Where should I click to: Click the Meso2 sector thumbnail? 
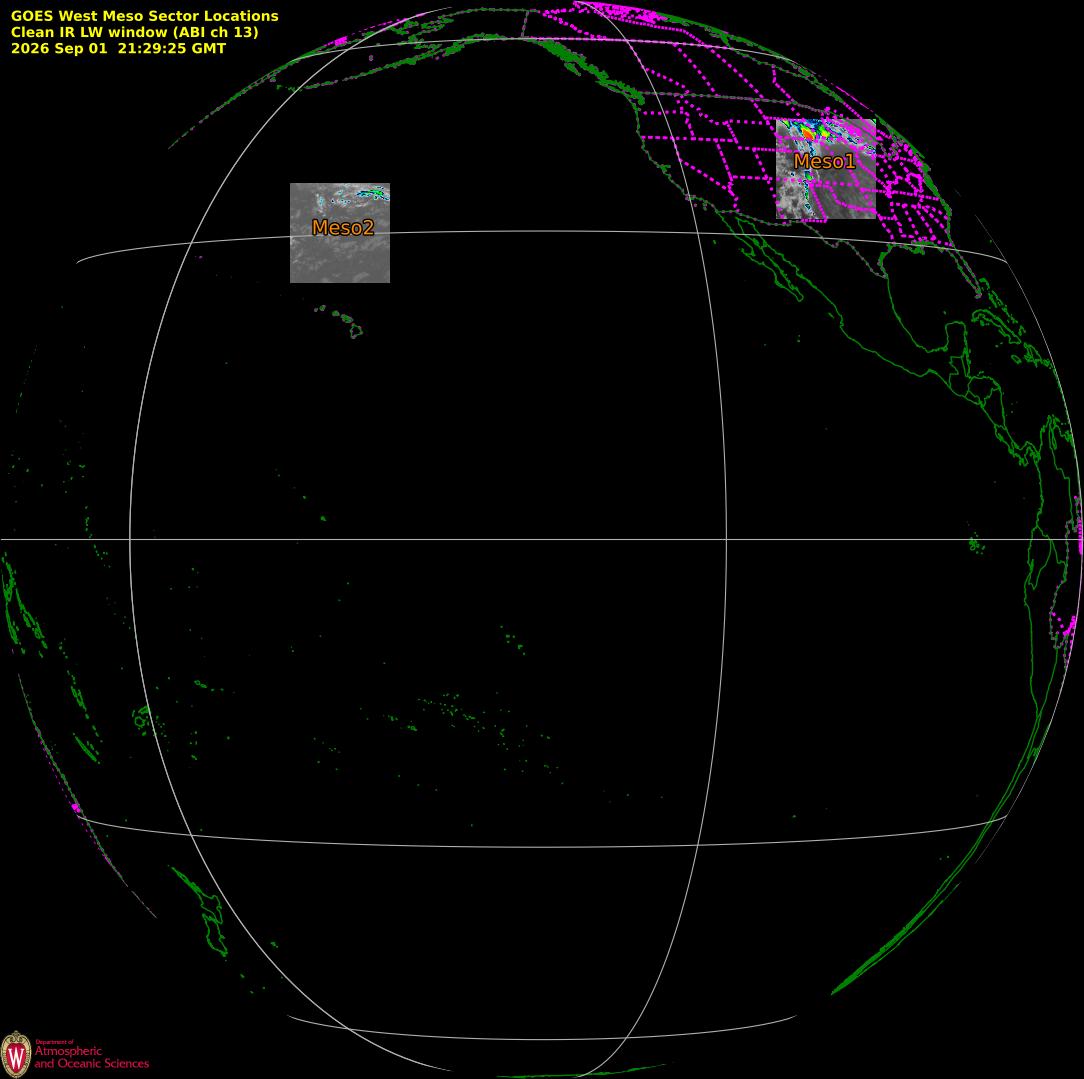(339, 233)
